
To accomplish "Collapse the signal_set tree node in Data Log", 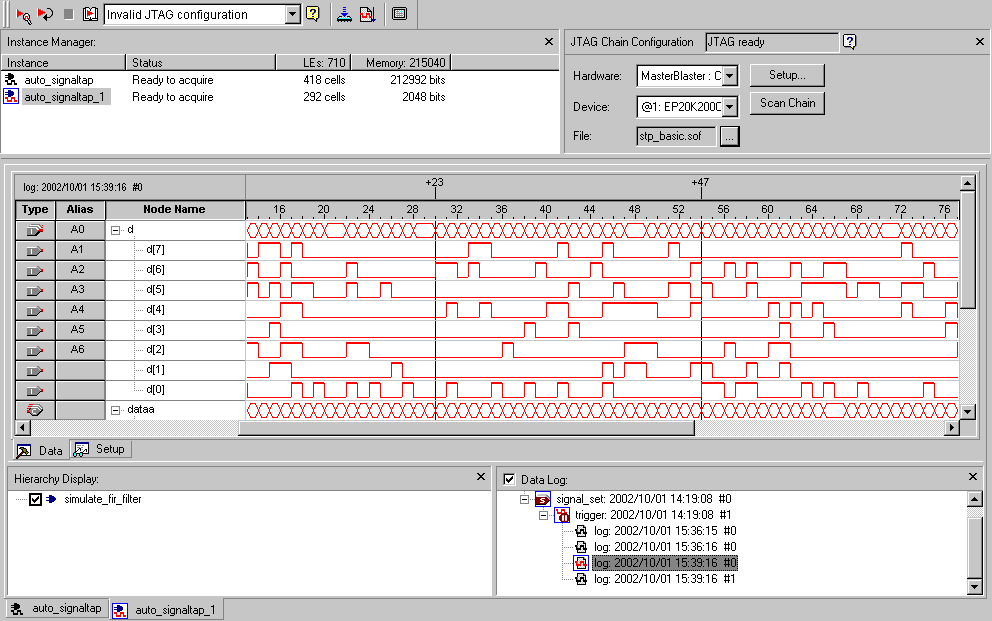I will (525, 499).
